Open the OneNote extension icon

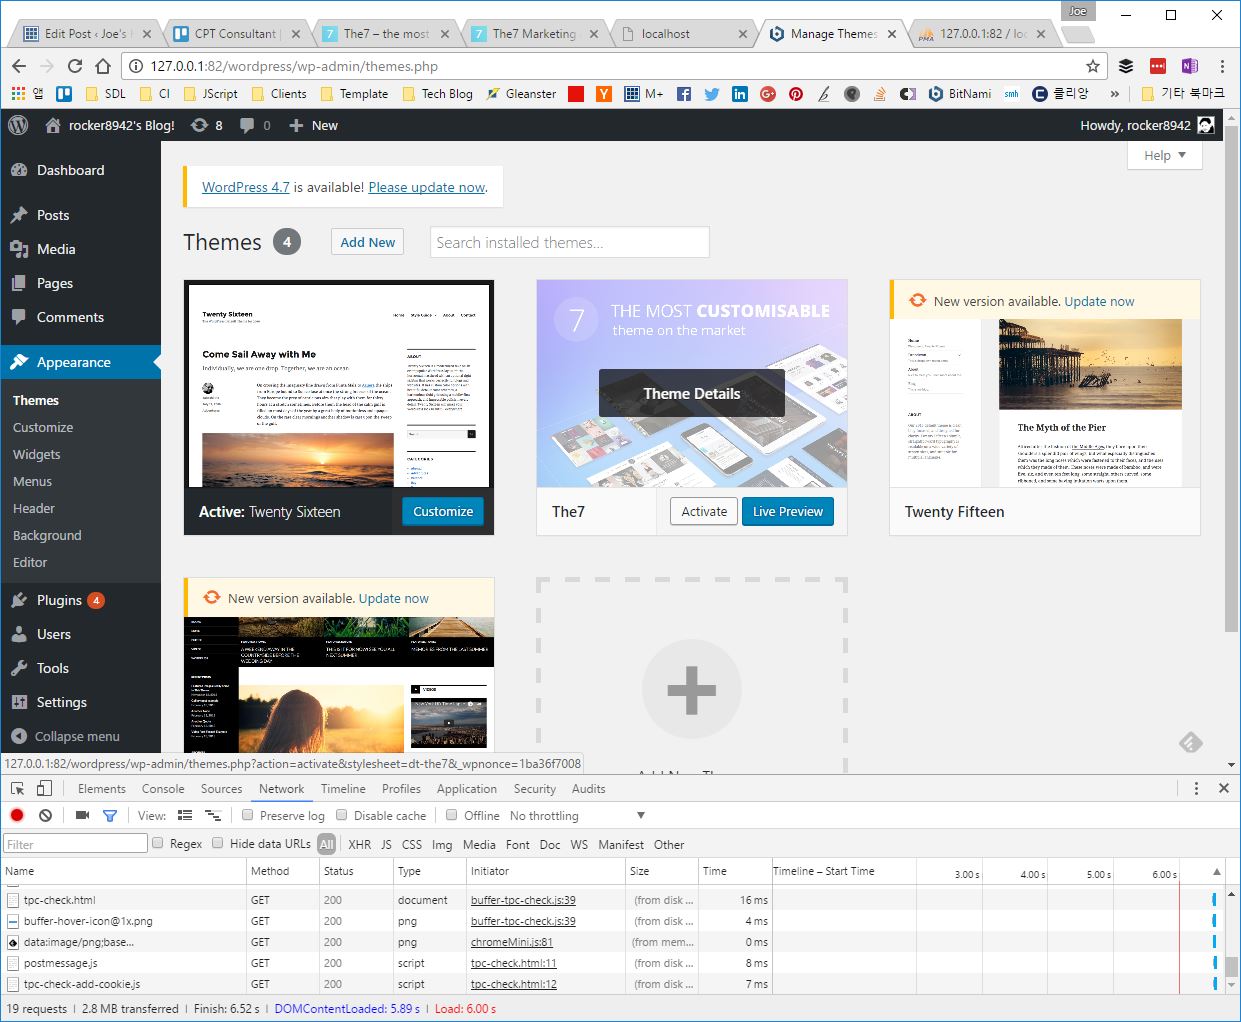(1189, 66)
